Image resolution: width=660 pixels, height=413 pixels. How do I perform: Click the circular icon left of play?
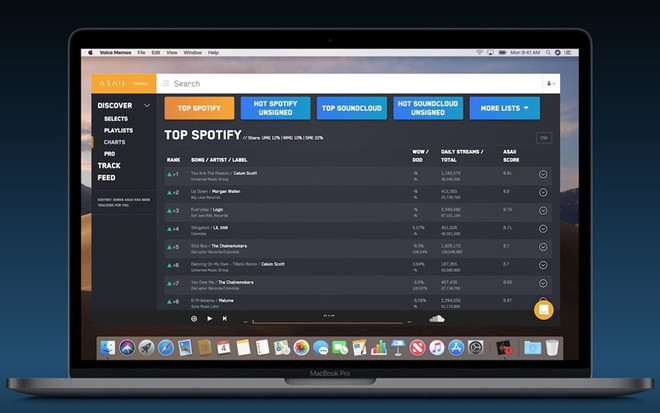coord(194,318)
